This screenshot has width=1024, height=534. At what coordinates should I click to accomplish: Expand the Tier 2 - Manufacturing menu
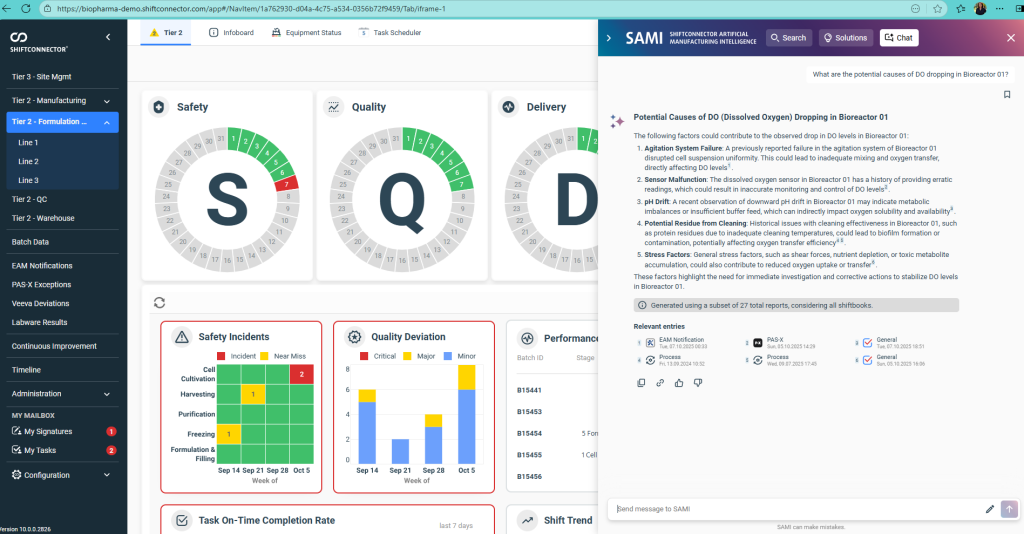(106, 101)
